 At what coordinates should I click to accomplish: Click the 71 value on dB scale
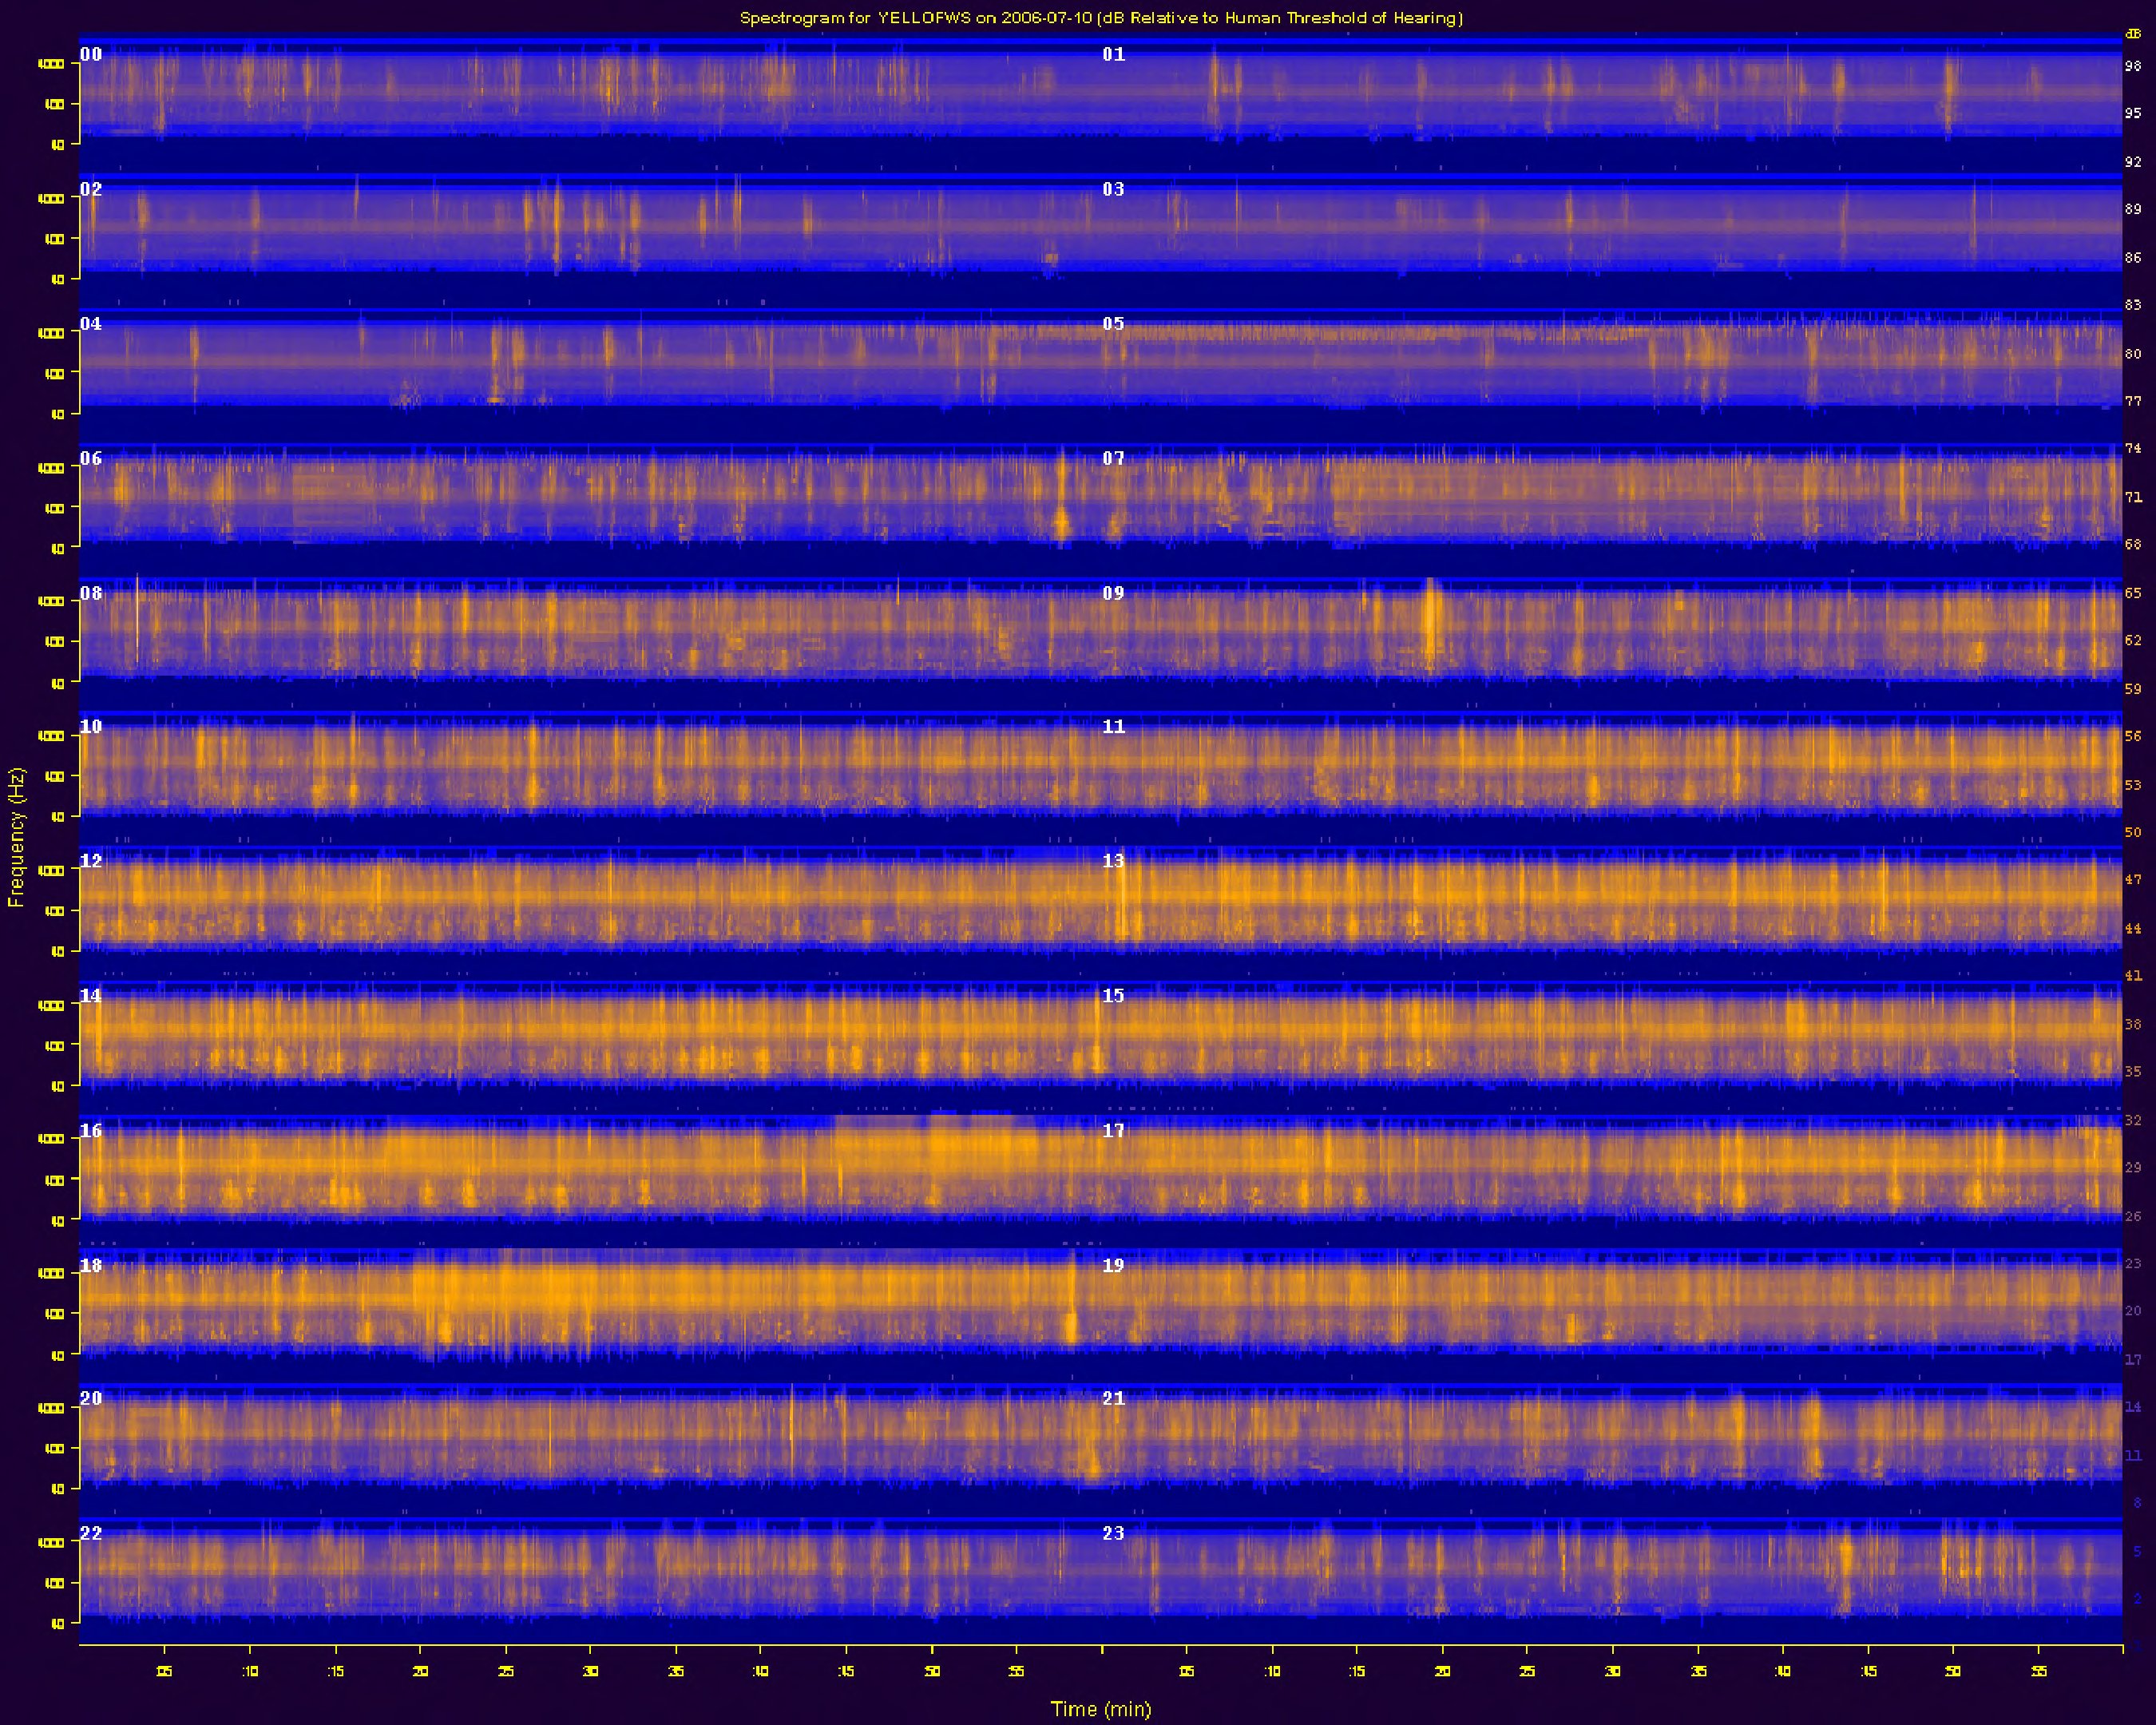pos(2133,497)
